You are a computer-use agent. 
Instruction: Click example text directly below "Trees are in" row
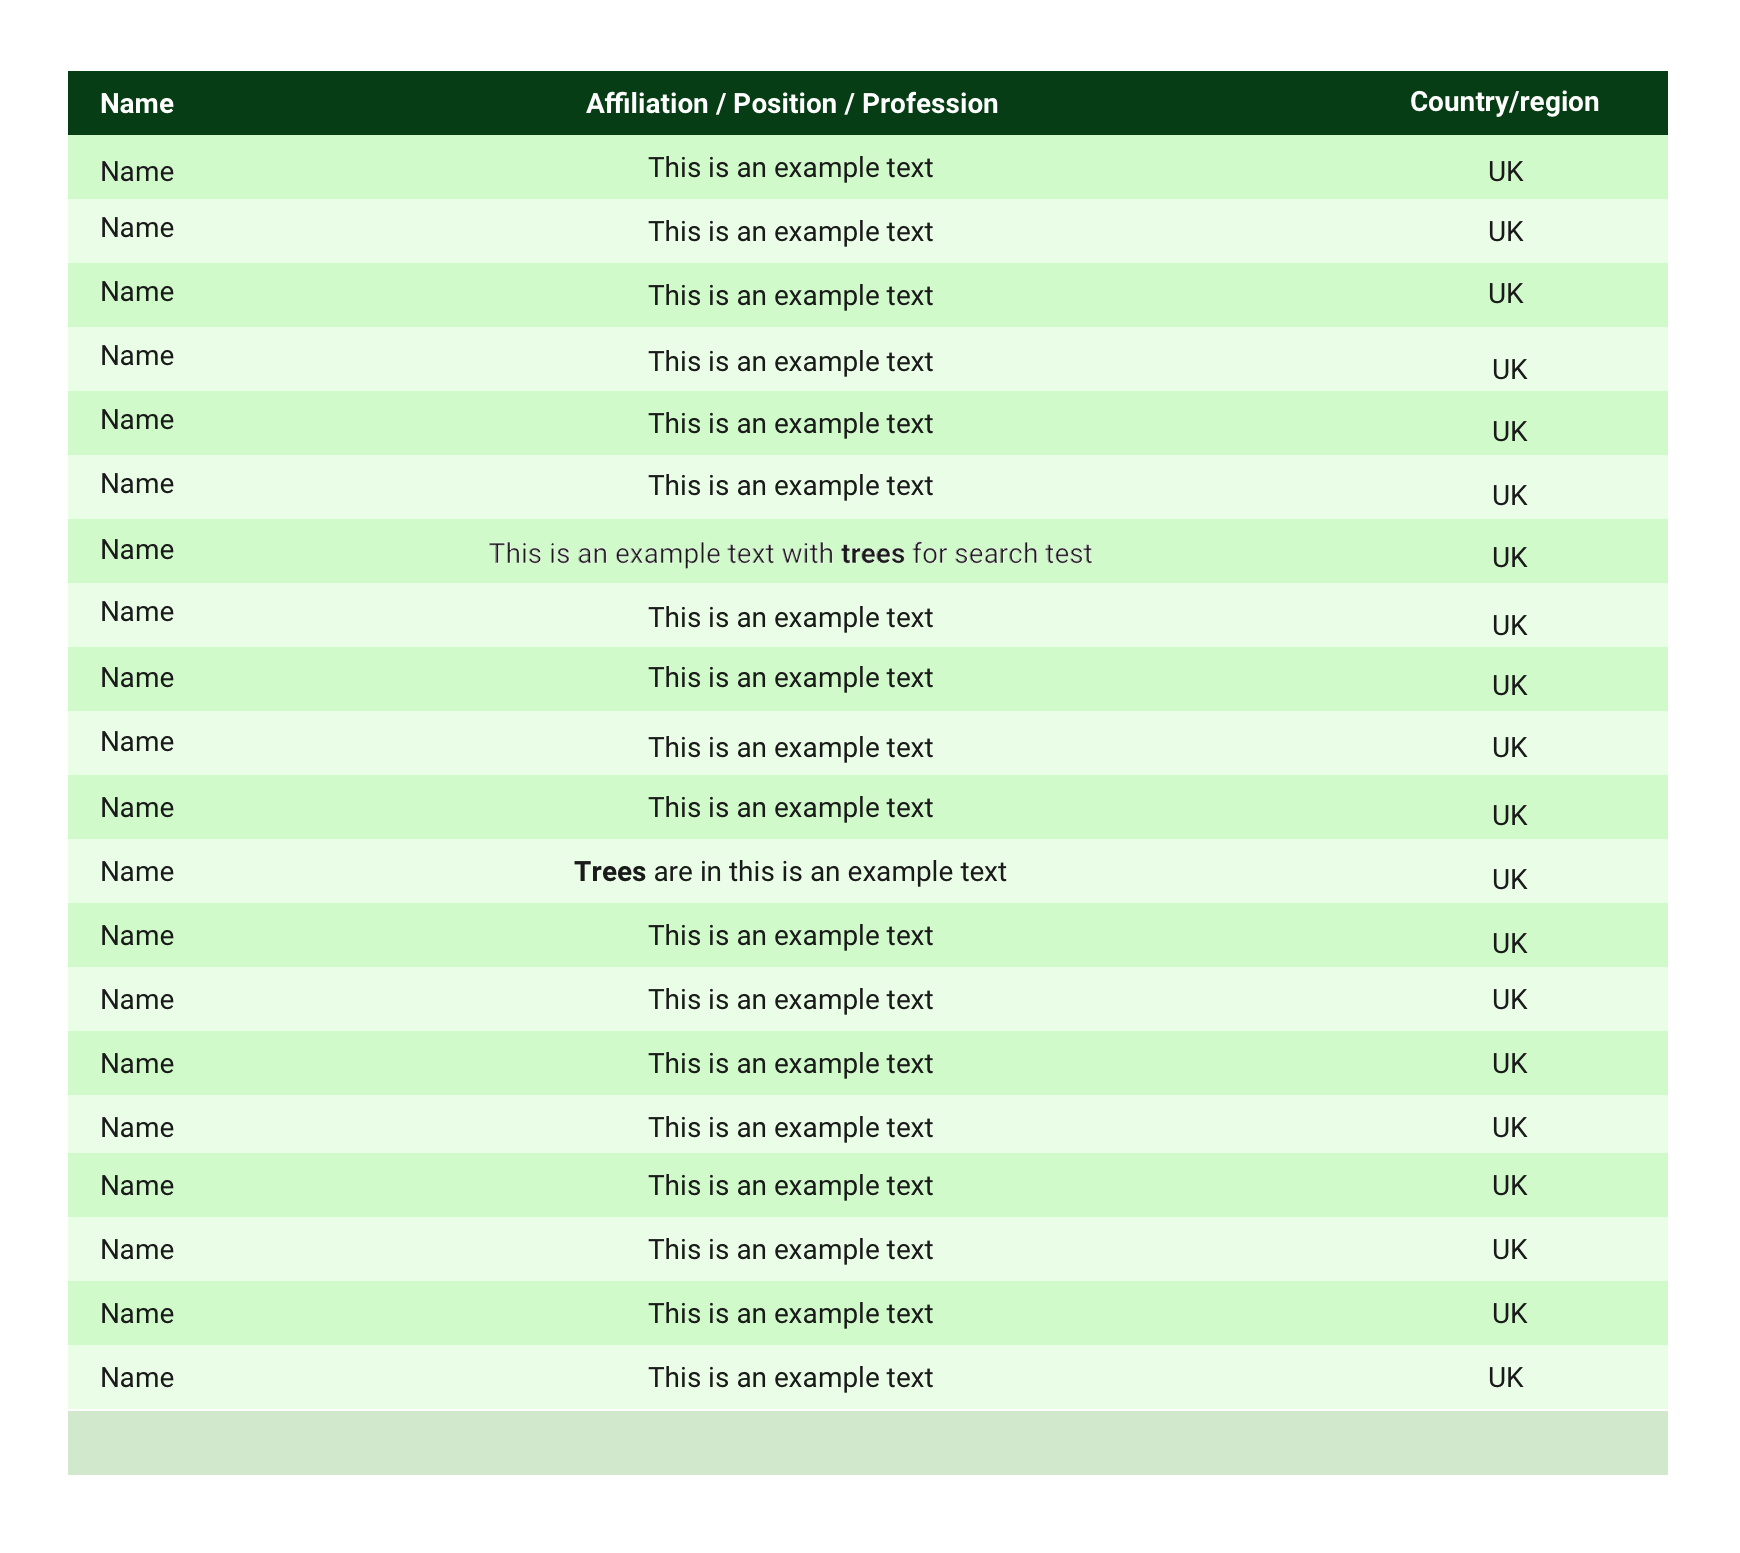[790, 936]
